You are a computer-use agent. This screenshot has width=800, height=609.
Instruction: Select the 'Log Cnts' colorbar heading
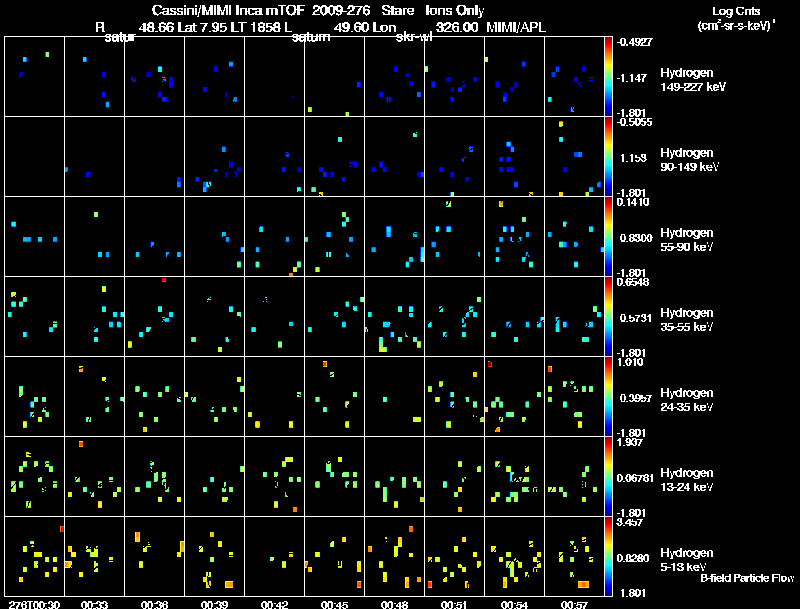tap(736, 11)
